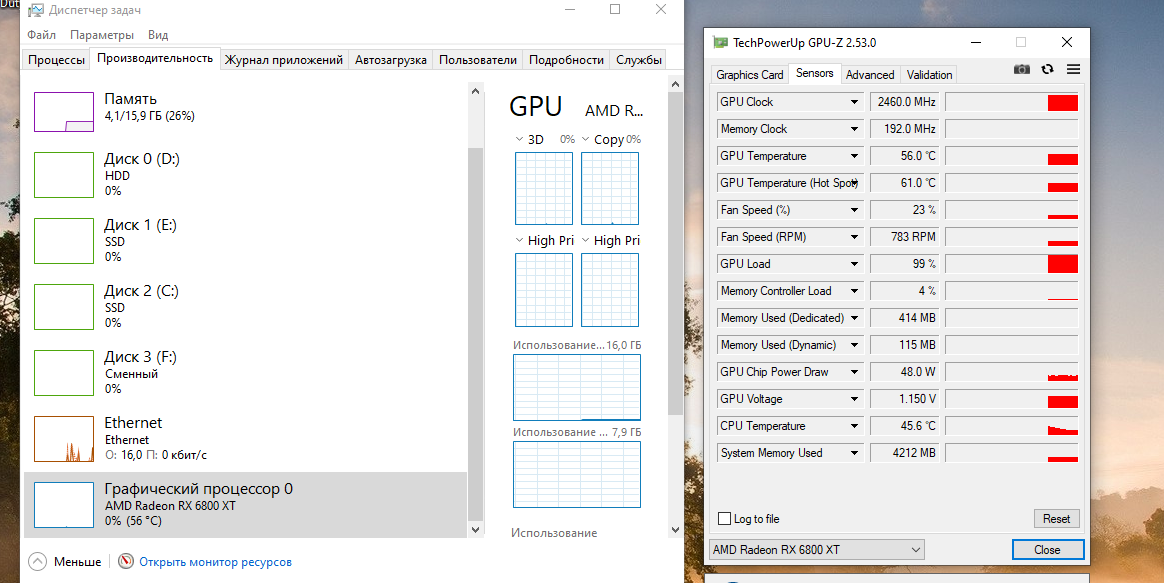
Task: Select the Ethernet network graph
Action: point(64,439)
